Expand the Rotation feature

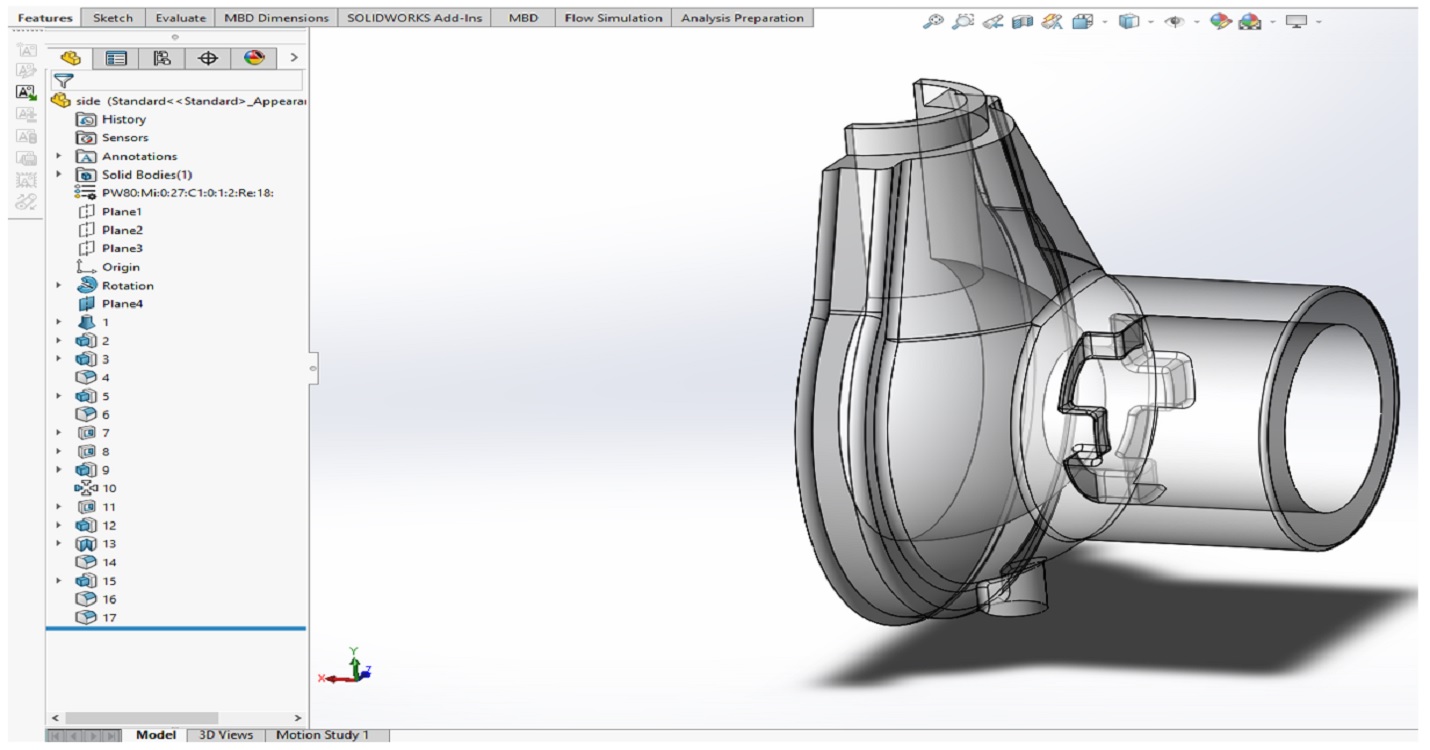[x=59, y=285]
